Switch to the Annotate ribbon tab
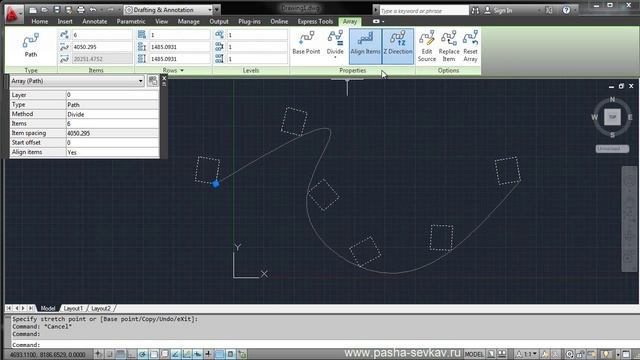This screenshot has width=640, height=360. click(95, 21)
